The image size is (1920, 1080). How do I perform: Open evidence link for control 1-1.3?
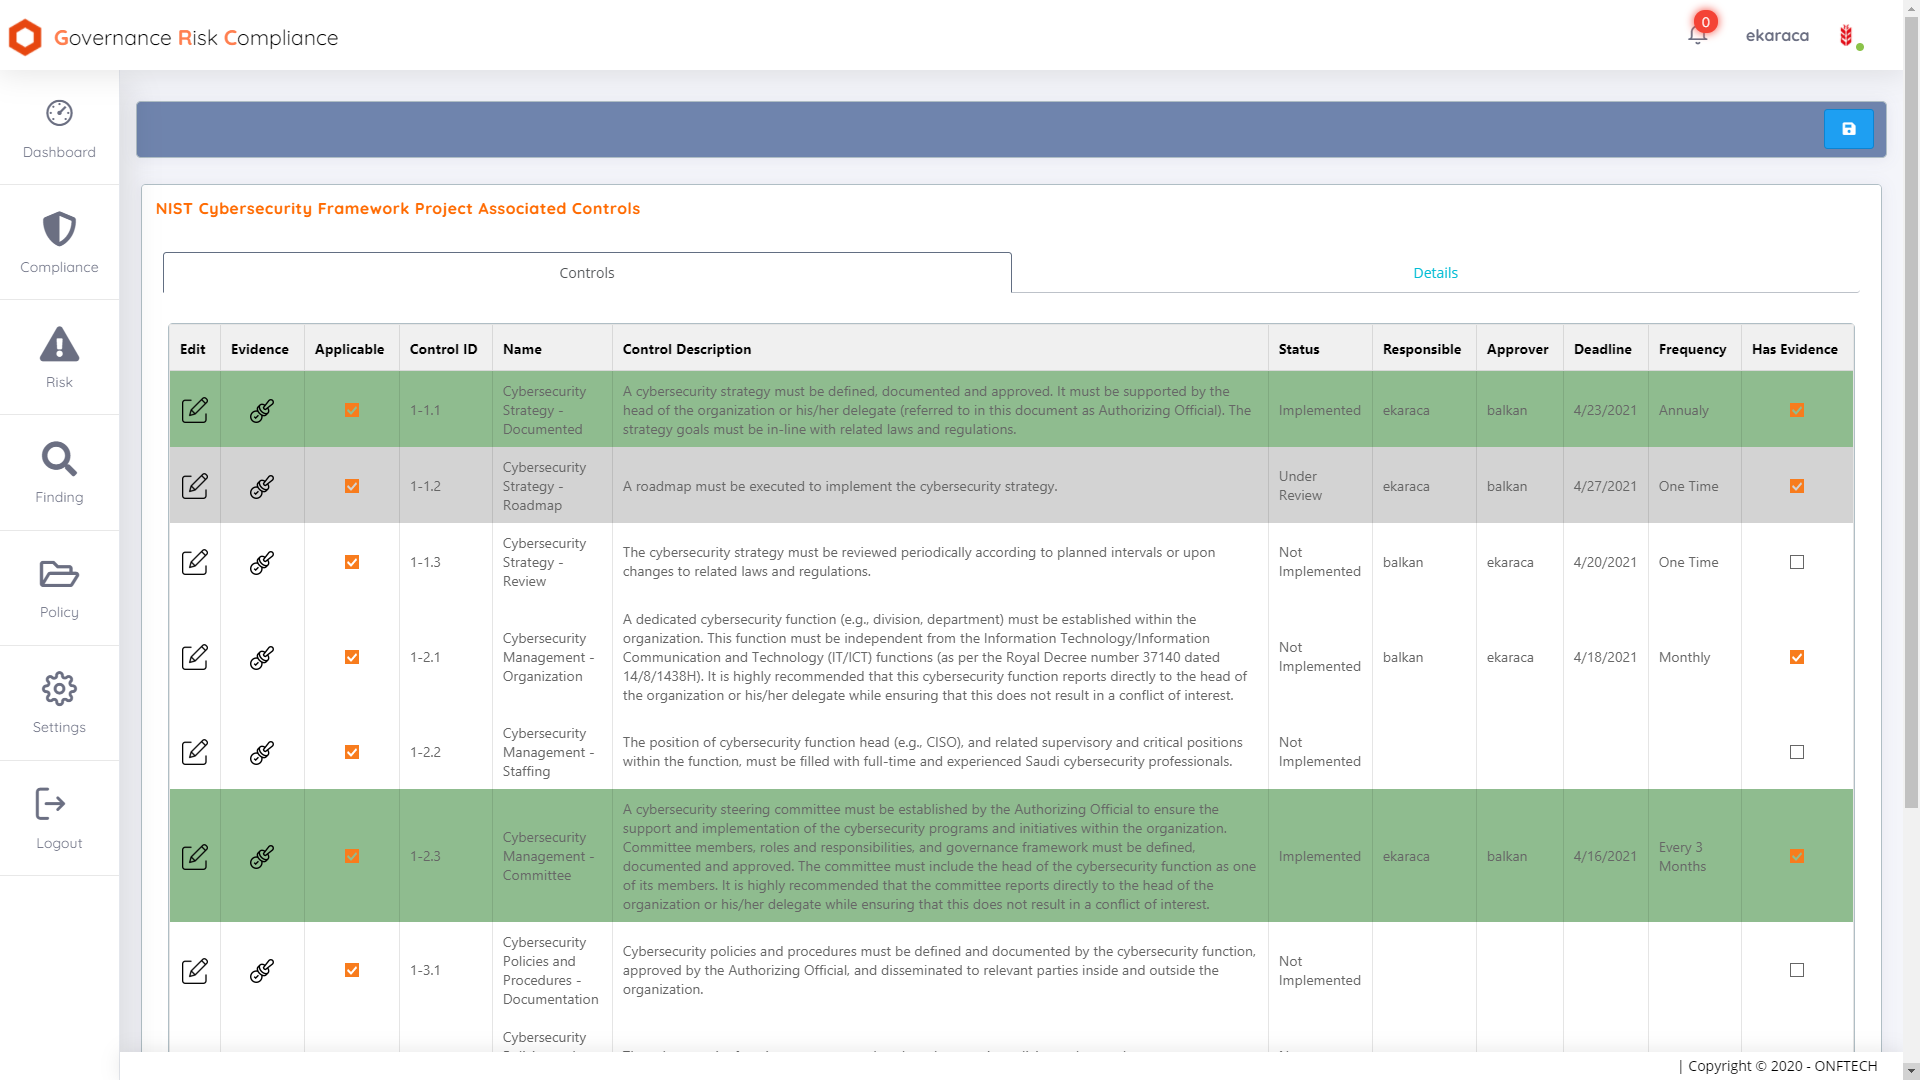[x=262, y=562]
